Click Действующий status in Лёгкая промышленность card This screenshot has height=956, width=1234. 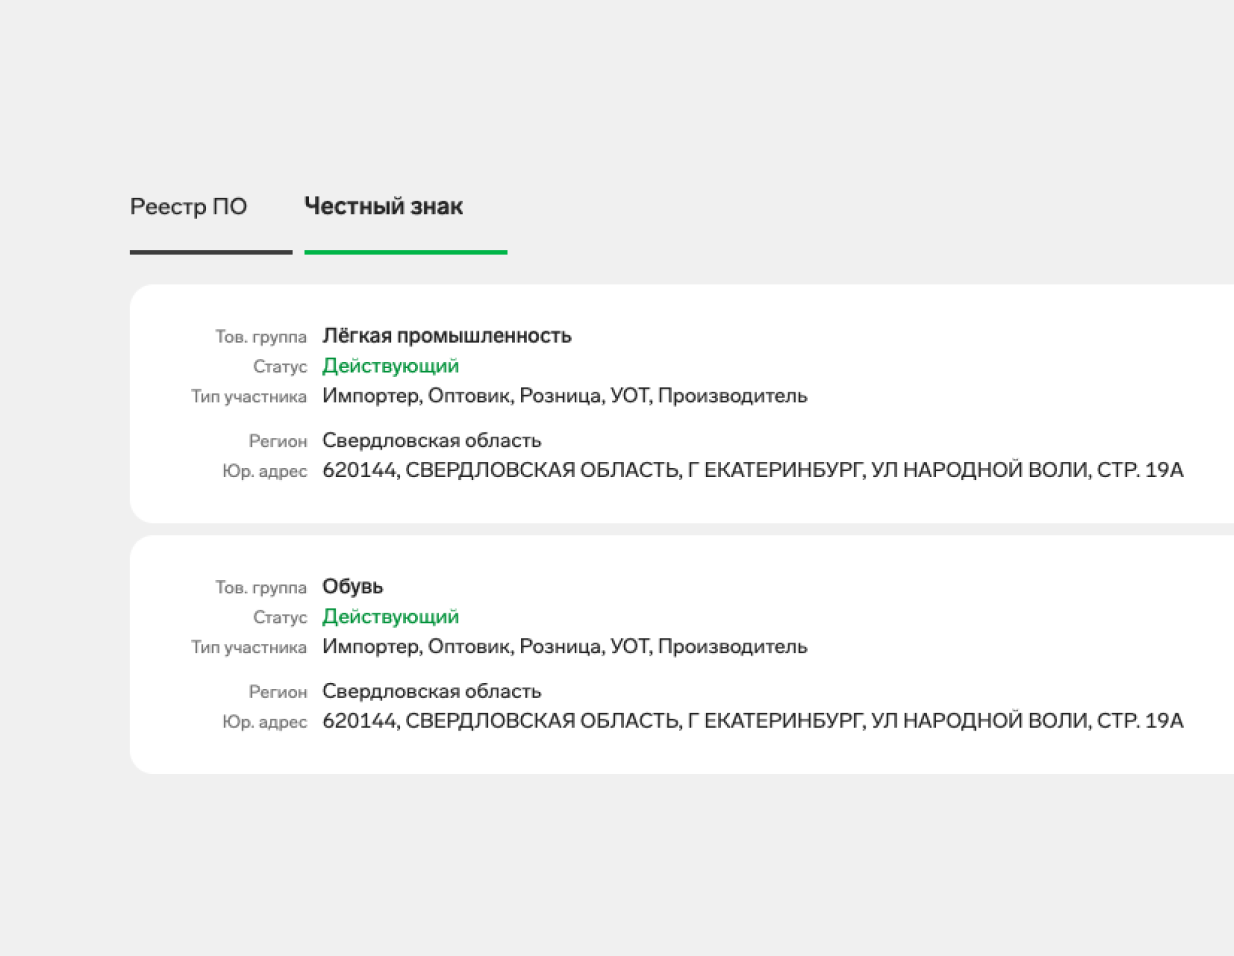pos(390,366)
